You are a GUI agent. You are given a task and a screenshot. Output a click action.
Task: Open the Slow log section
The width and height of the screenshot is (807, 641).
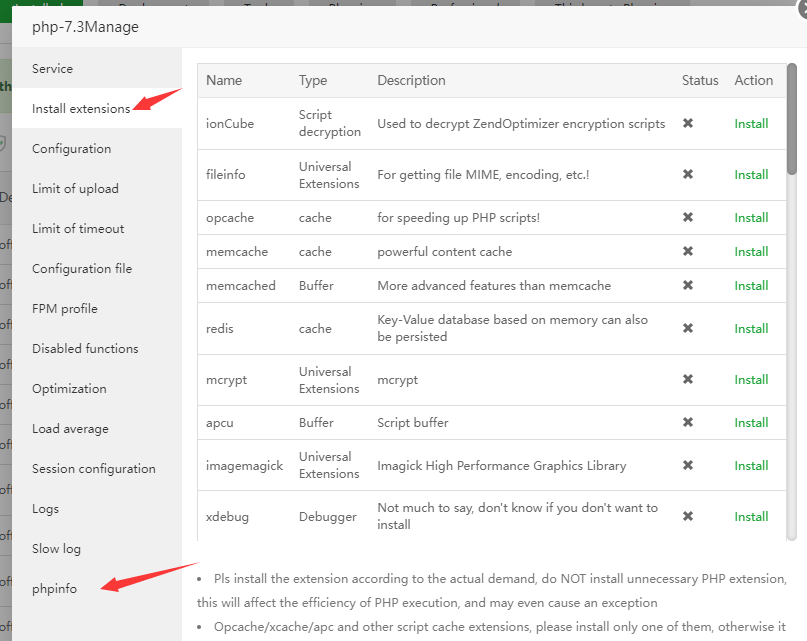[x=56, y=549]
